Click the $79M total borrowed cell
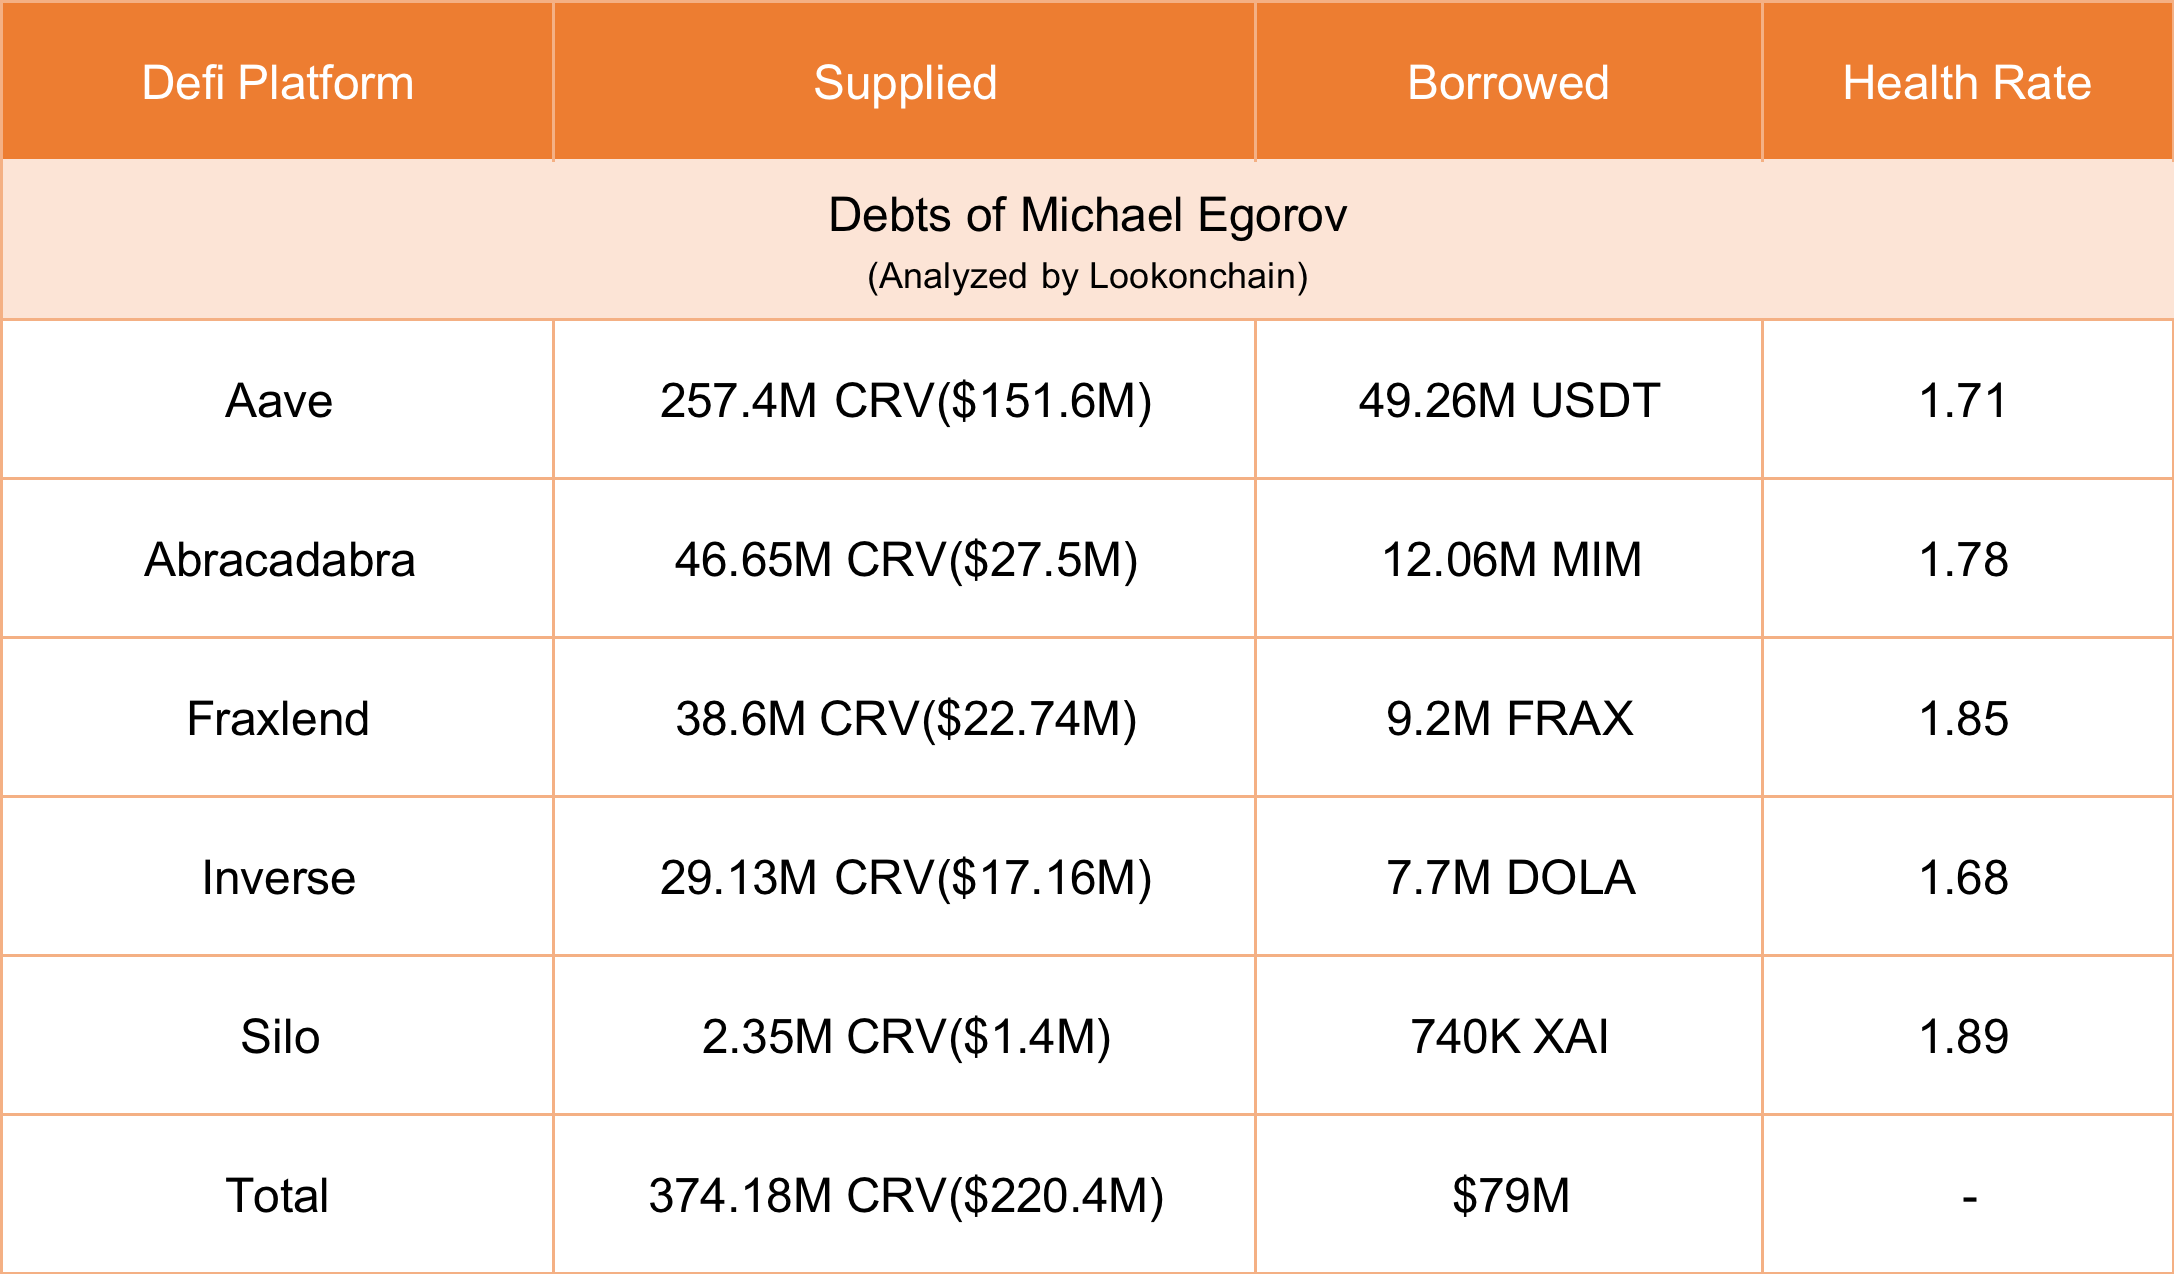This screenshot has width=2174, height=1274. click(1510, 1196)
